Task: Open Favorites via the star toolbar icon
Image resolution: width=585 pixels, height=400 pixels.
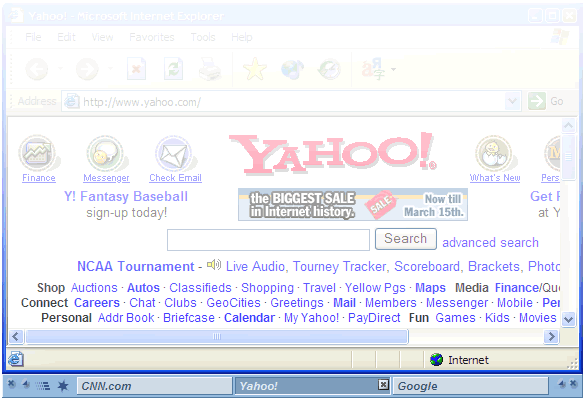Action: pos(255,69)
